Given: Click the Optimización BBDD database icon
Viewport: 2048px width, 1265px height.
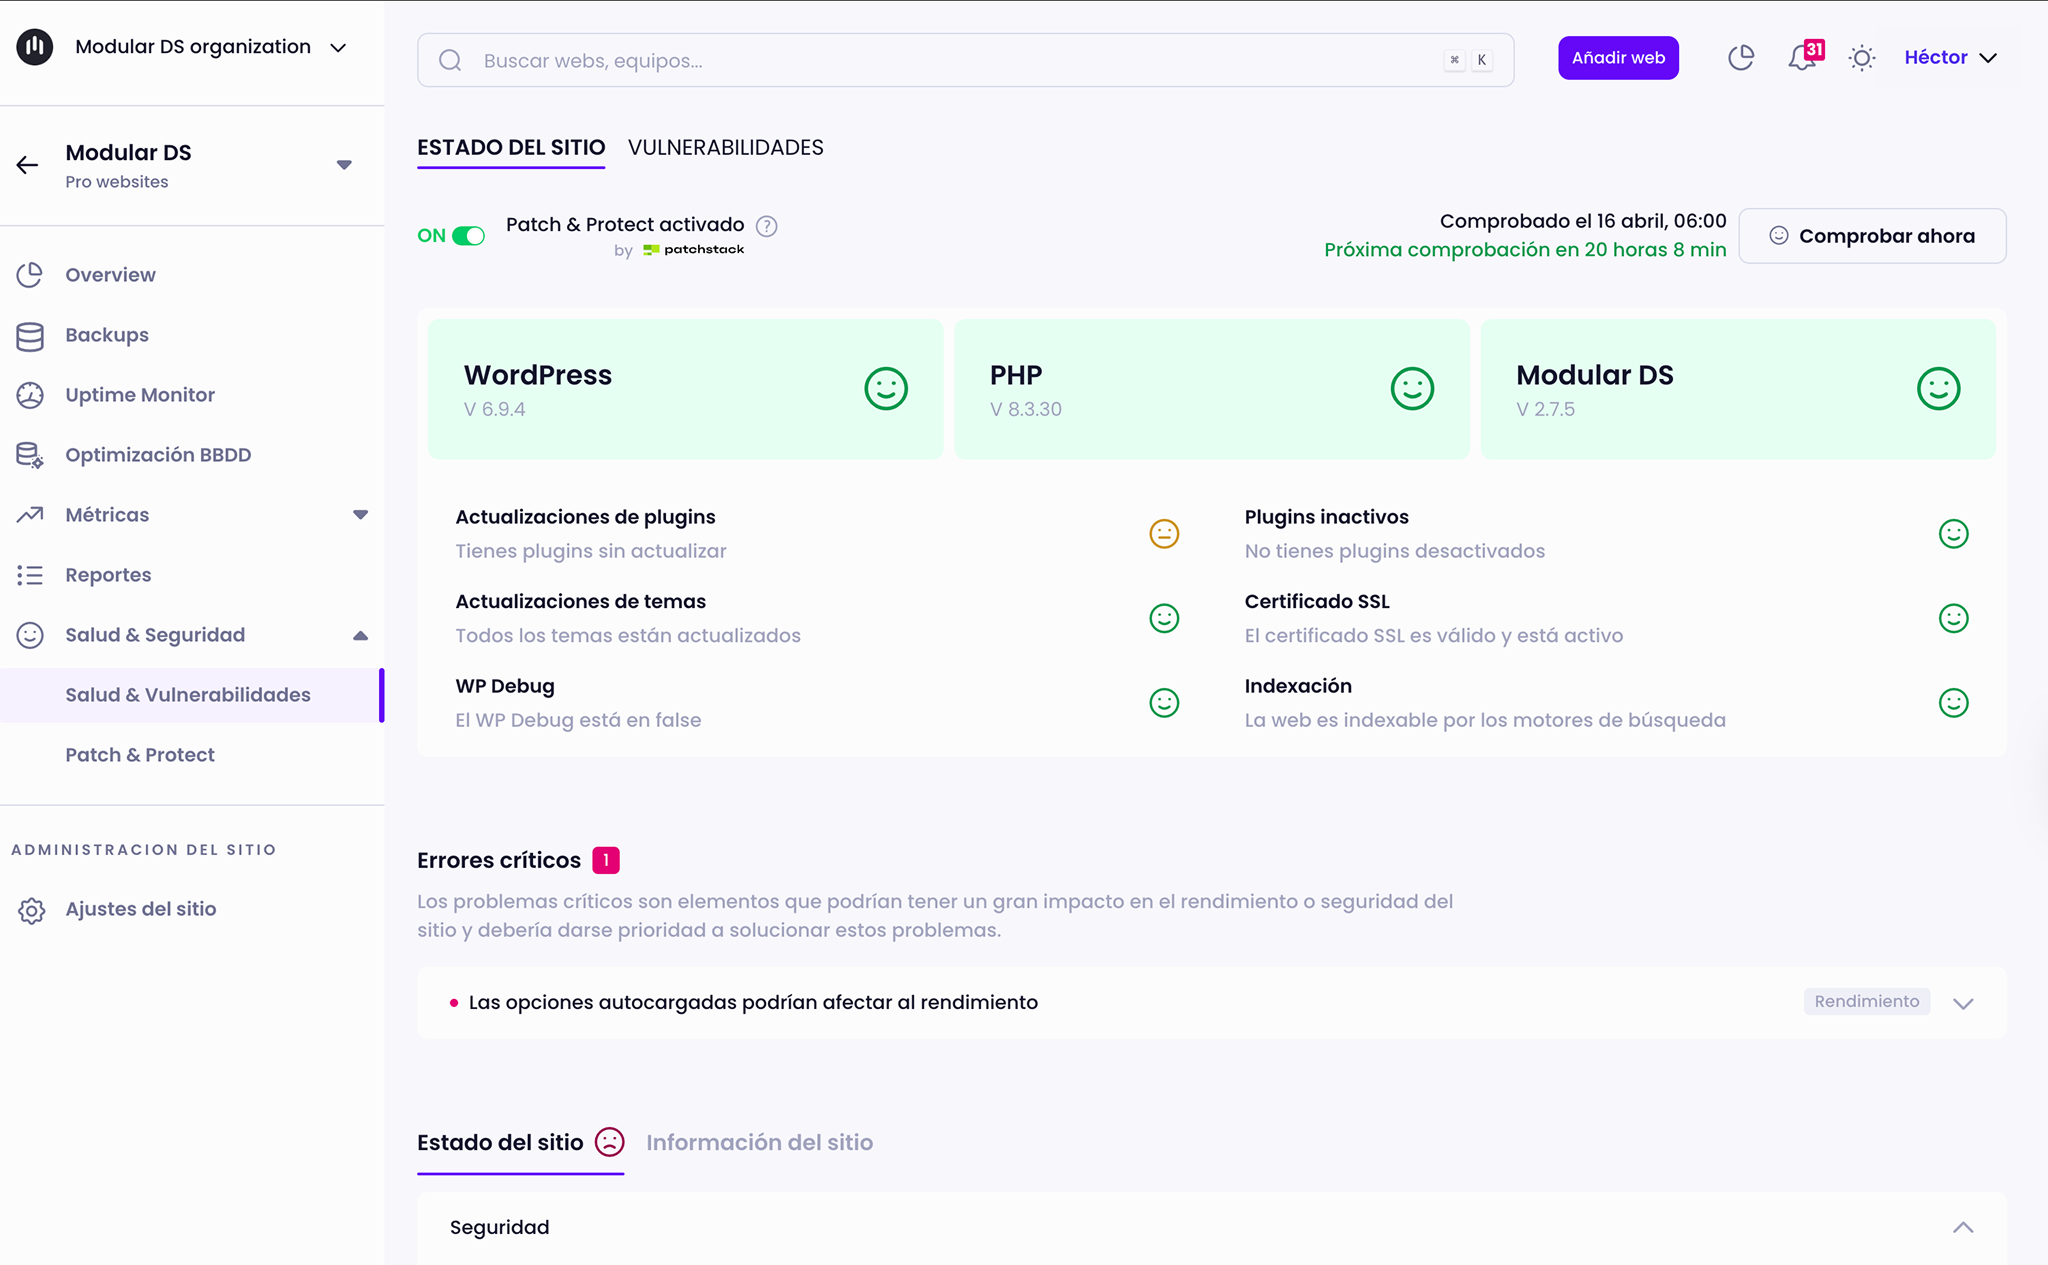Looking at the screenshot, I should 30,455.
